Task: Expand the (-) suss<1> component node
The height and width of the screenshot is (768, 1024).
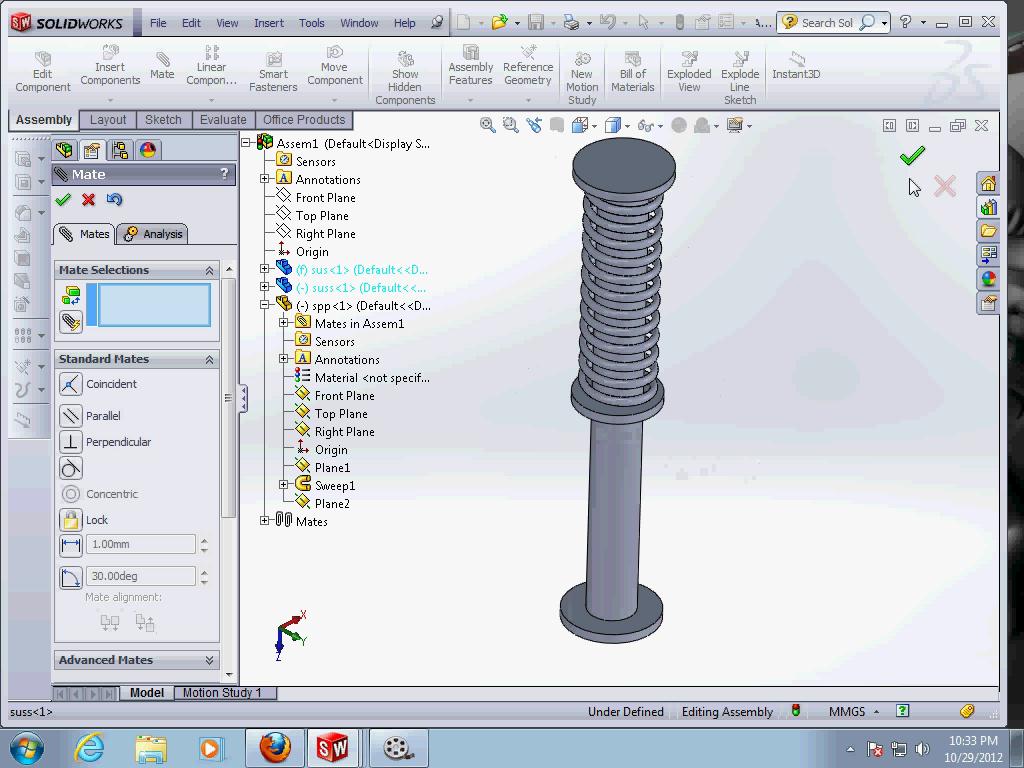Action: click(264, 286)
